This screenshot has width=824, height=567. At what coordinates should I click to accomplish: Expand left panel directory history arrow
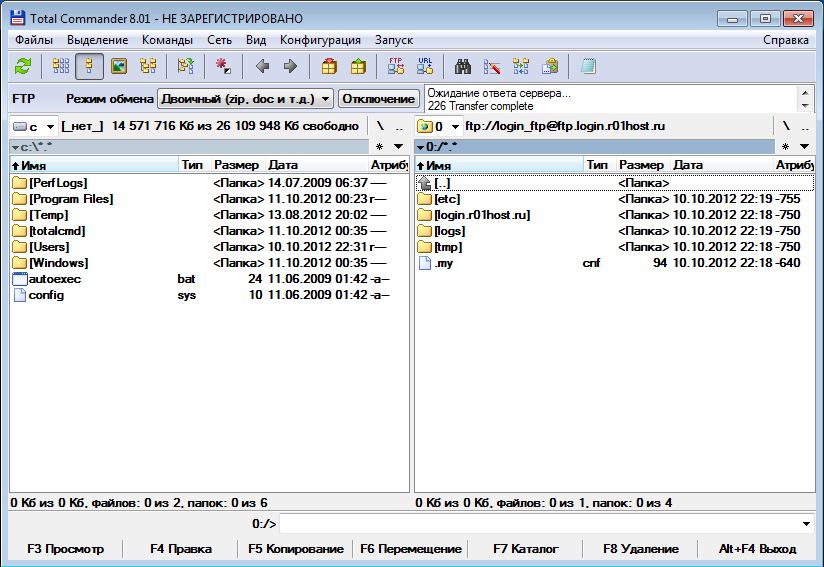(x=399, y=147)
